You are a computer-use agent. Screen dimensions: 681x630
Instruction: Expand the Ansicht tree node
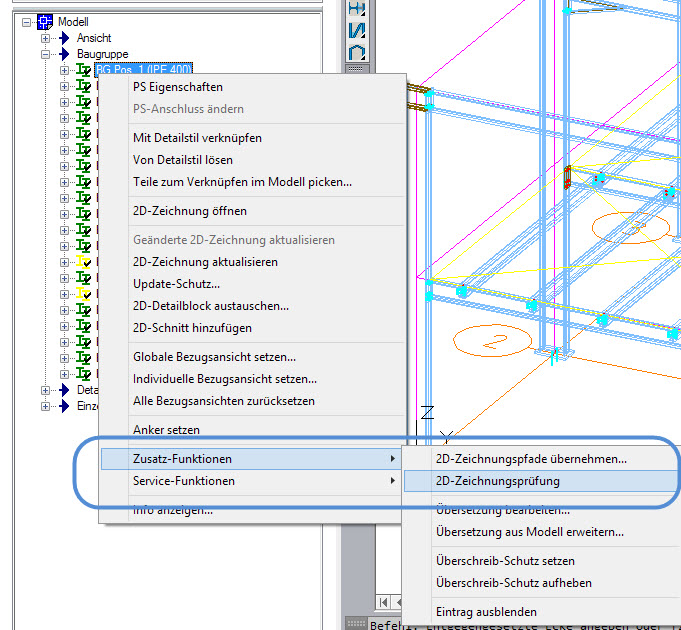[46, 38]
